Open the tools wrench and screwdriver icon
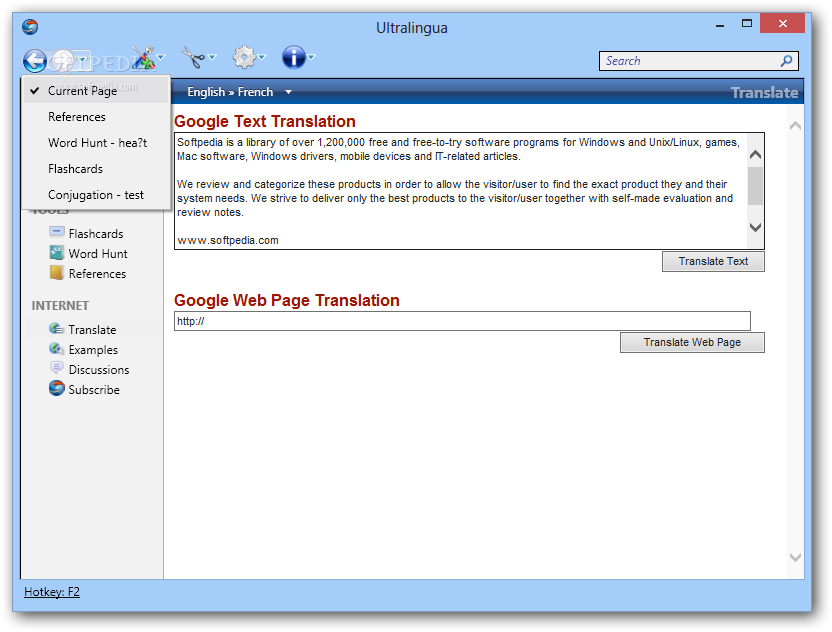This screenshot has height=632, width=832. pos(142,58)
